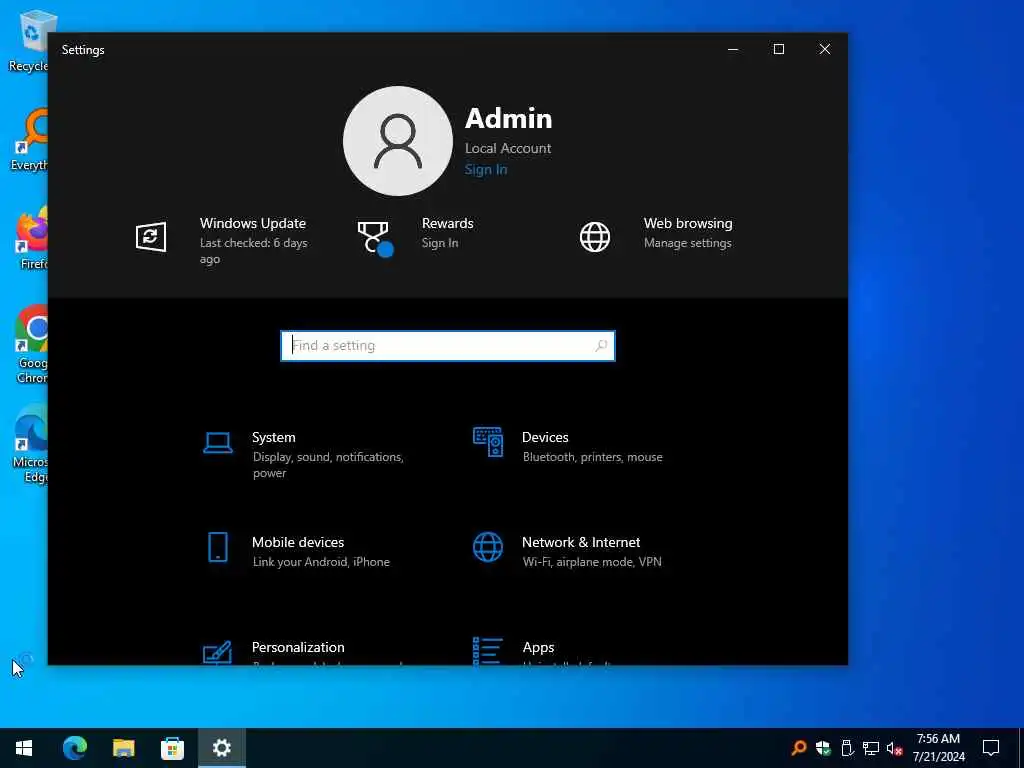The image size is (1024, 768).
Task: Click the search magnifier in Find a setting
Action: [x=601, y=345]
